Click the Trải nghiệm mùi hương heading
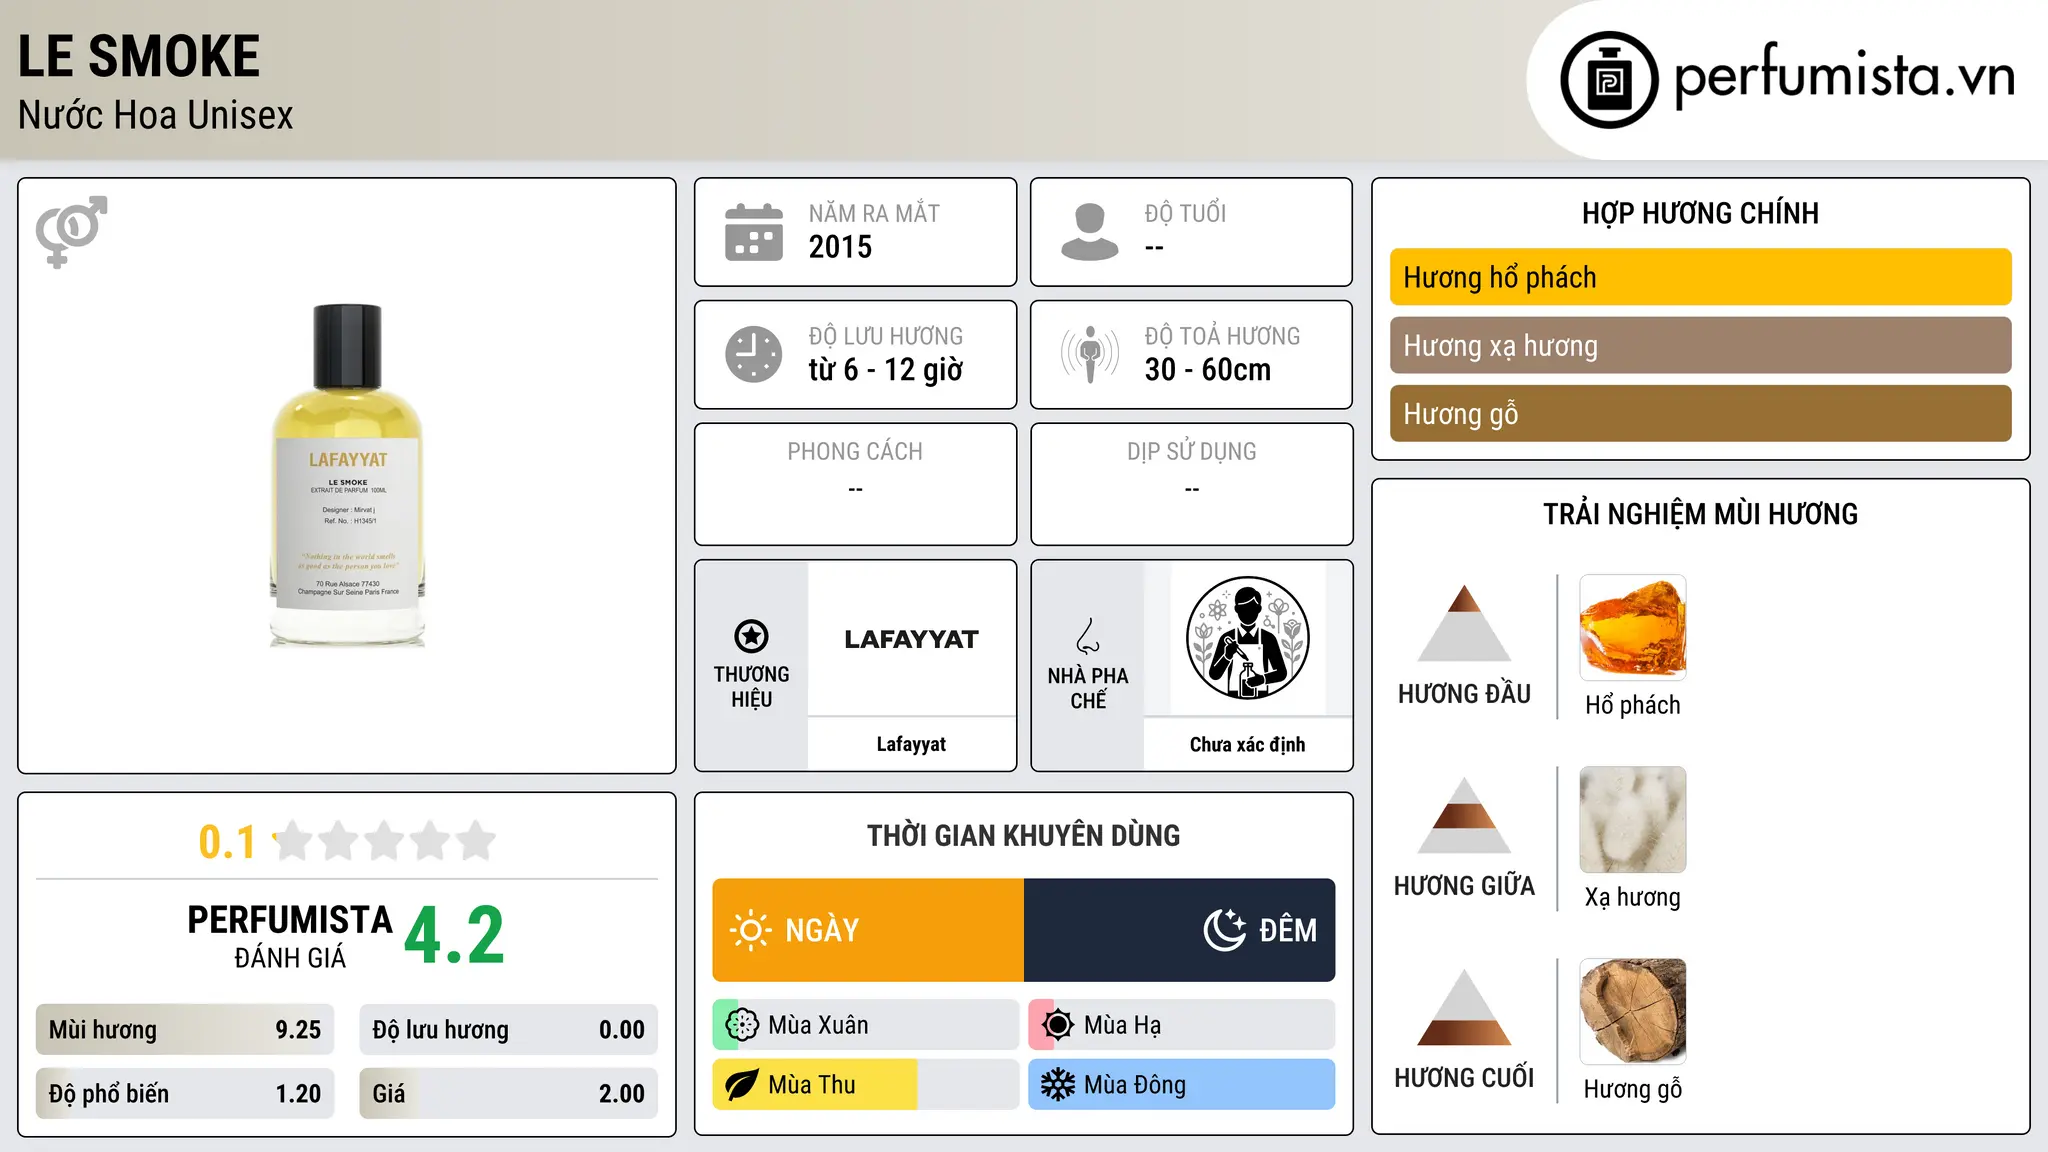2048x1152 pixels. tap(1700, 514)
